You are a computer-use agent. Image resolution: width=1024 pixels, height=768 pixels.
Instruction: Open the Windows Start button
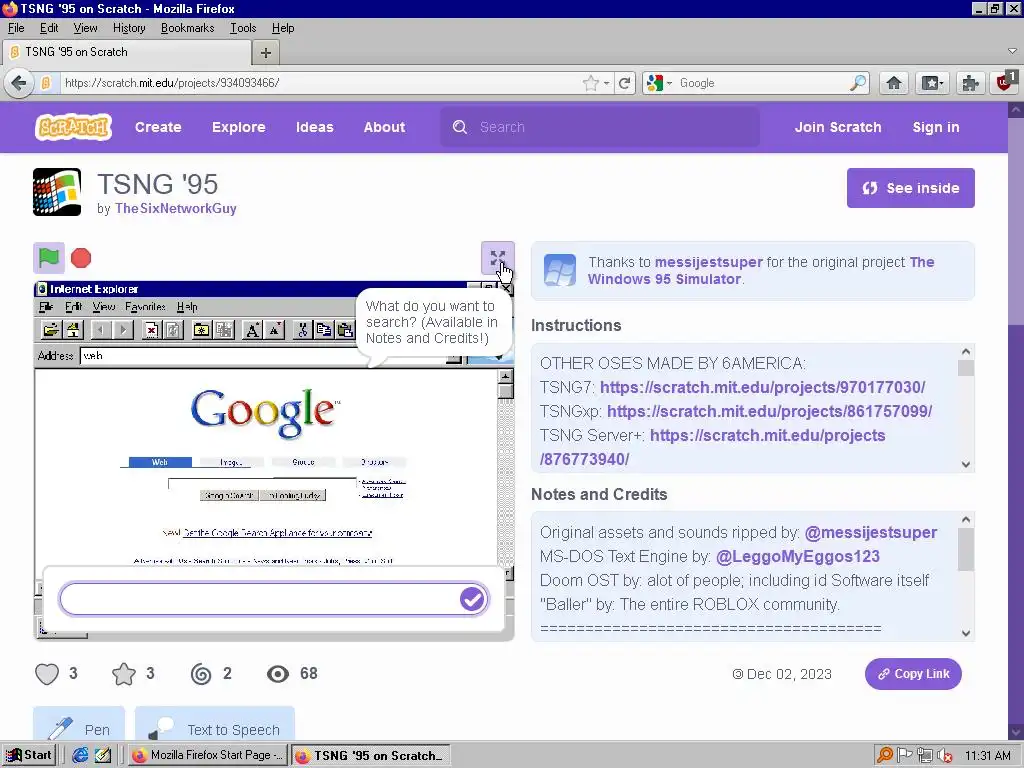point(29,755)
